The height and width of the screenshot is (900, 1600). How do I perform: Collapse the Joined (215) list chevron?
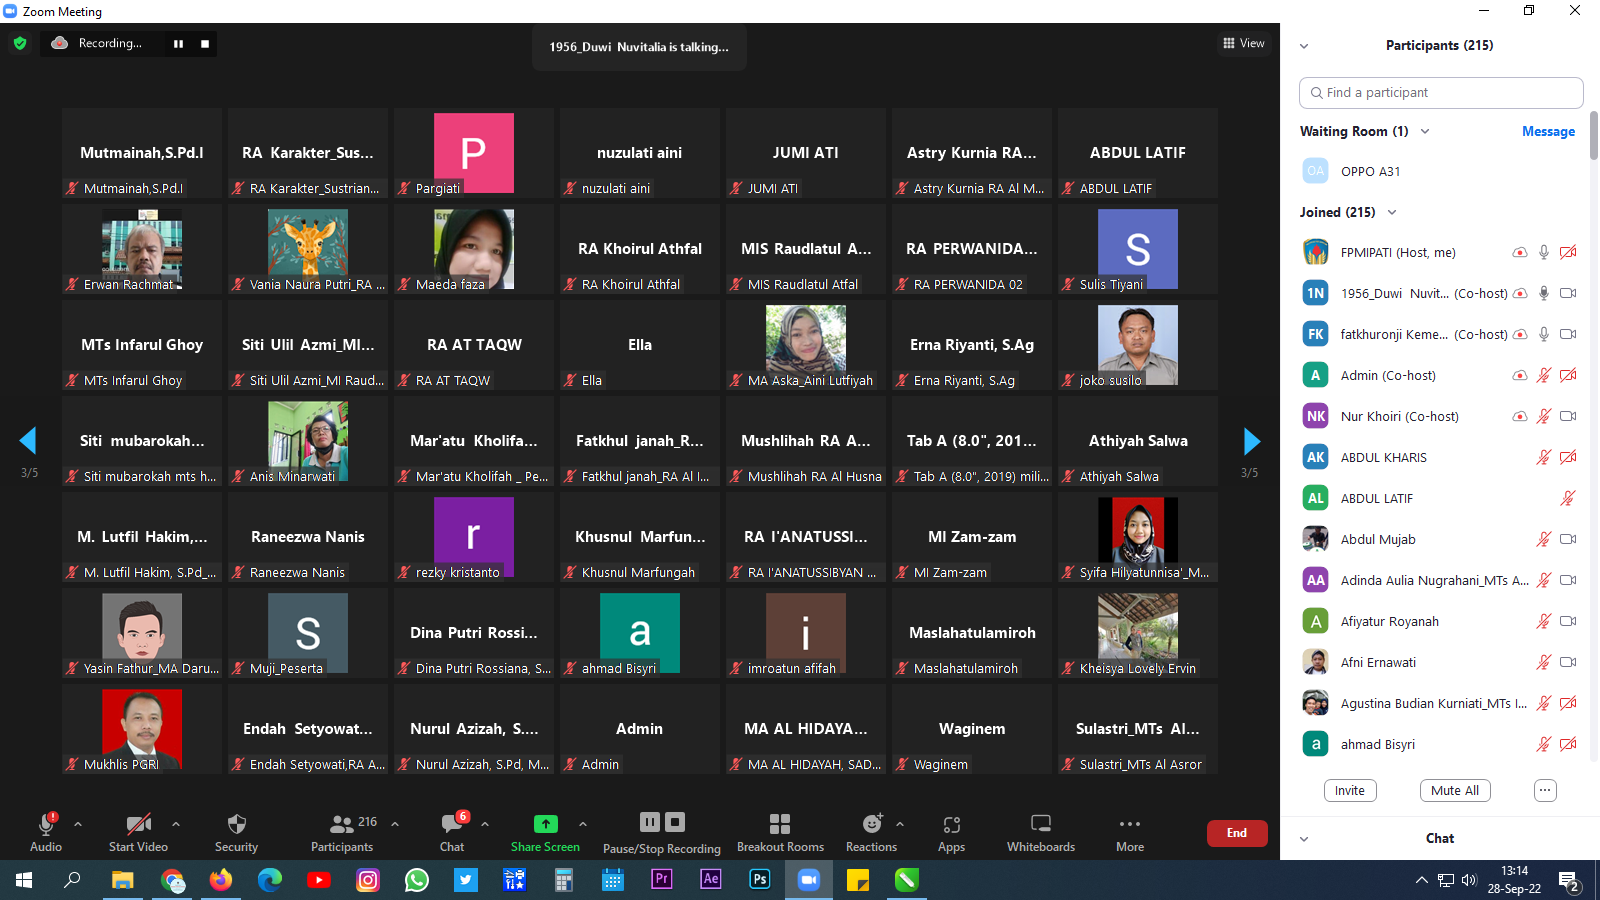(1392, 213)
